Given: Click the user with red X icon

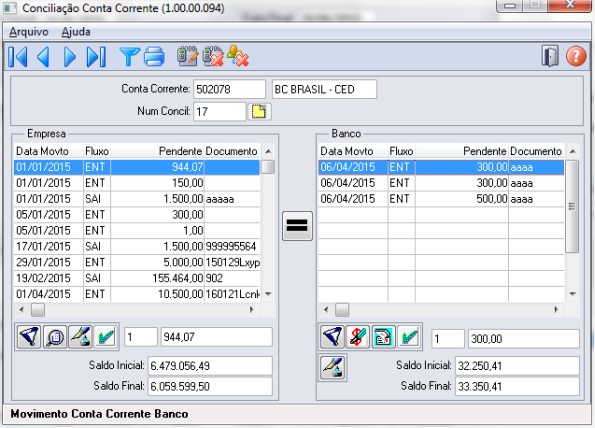Looking at the screenshot, I should pos(238,56).
